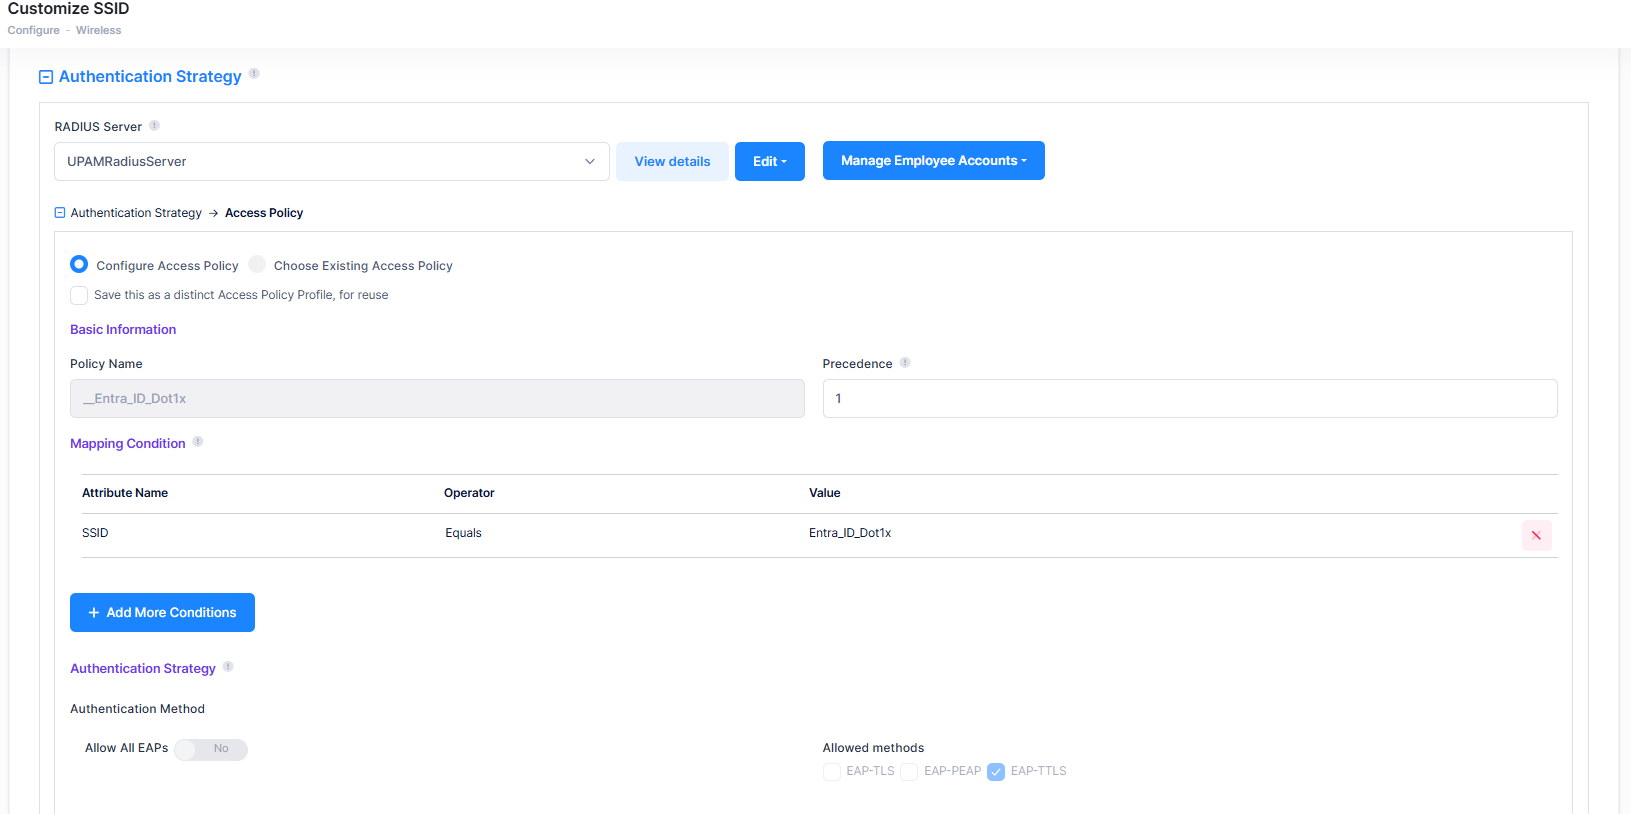Open the Edit dropdown button
Screen dimensions: 1631x814
(769, 161)
